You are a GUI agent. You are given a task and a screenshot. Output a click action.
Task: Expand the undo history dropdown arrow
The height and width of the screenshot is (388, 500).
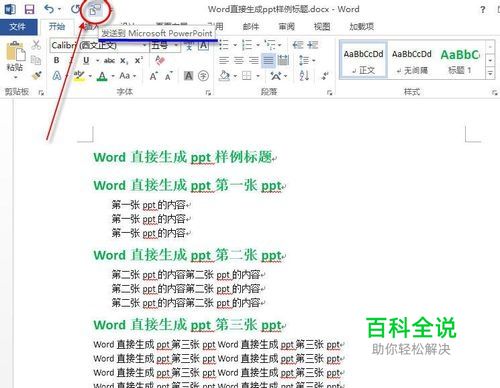point(59,9)
